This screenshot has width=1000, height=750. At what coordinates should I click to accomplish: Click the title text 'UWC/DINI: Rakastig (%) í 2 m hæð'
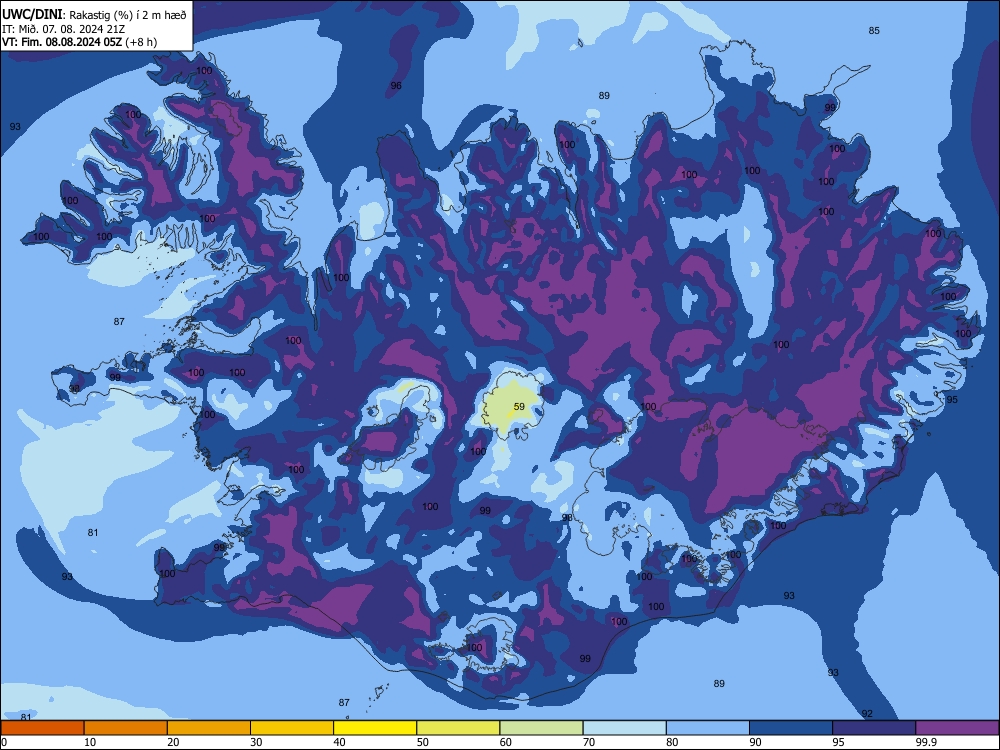tap(94, 15)
